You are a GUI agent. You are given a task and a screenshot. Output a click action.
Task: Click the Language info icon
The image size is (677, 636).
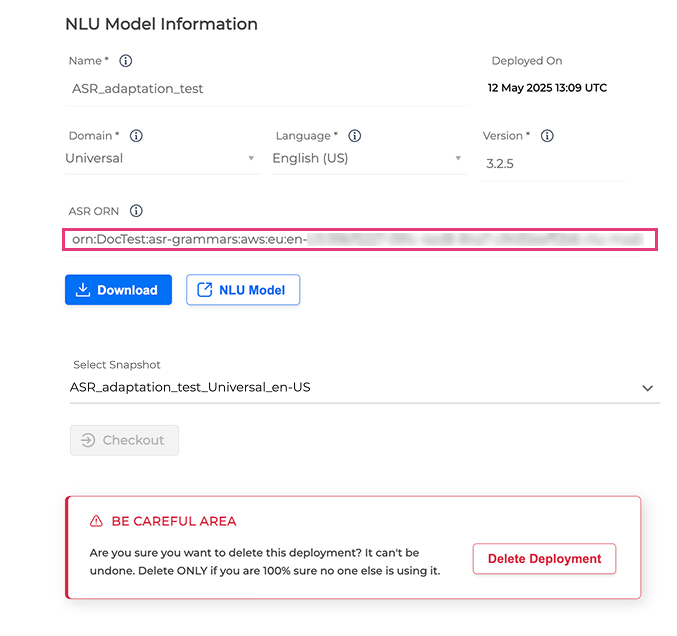coord(355,136)
